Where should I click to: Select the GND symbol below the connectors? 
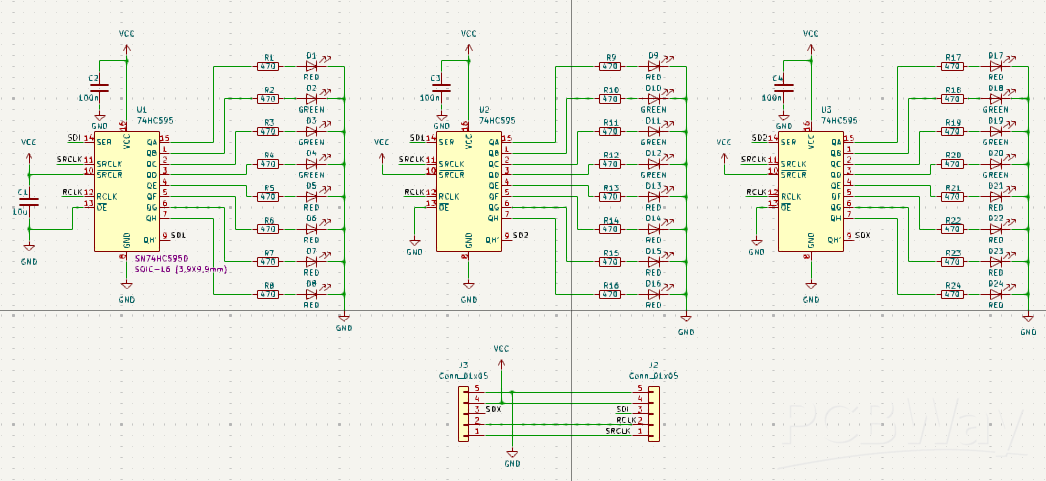[512, 457]
